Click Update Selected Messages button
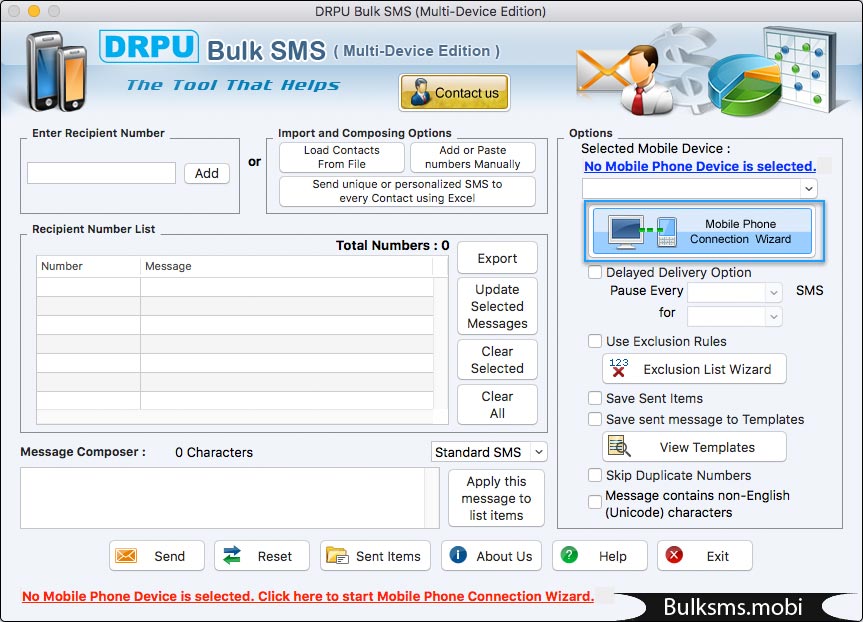The width and height of the screenshot is (863, 622). (x=498, y=306)
